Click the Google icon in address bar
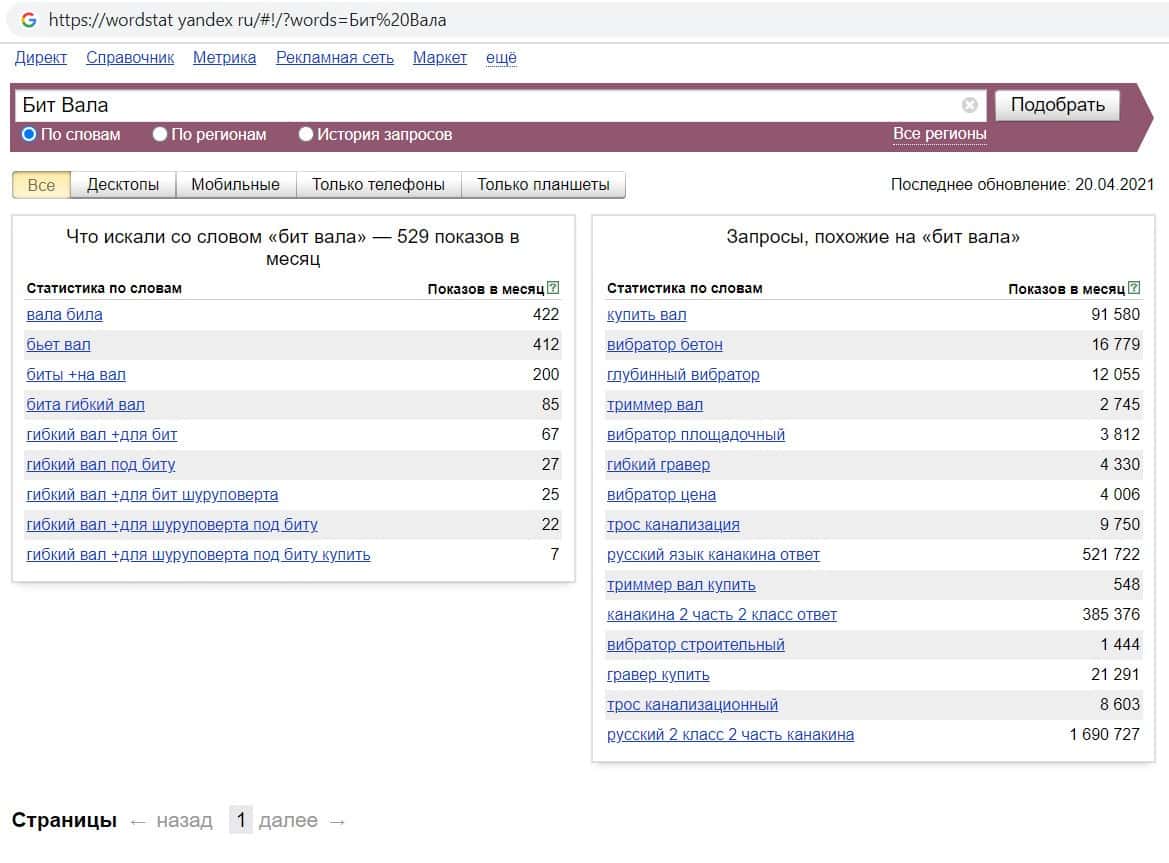The width and height of the screenshot is (1169, 863). coord(28,20)
